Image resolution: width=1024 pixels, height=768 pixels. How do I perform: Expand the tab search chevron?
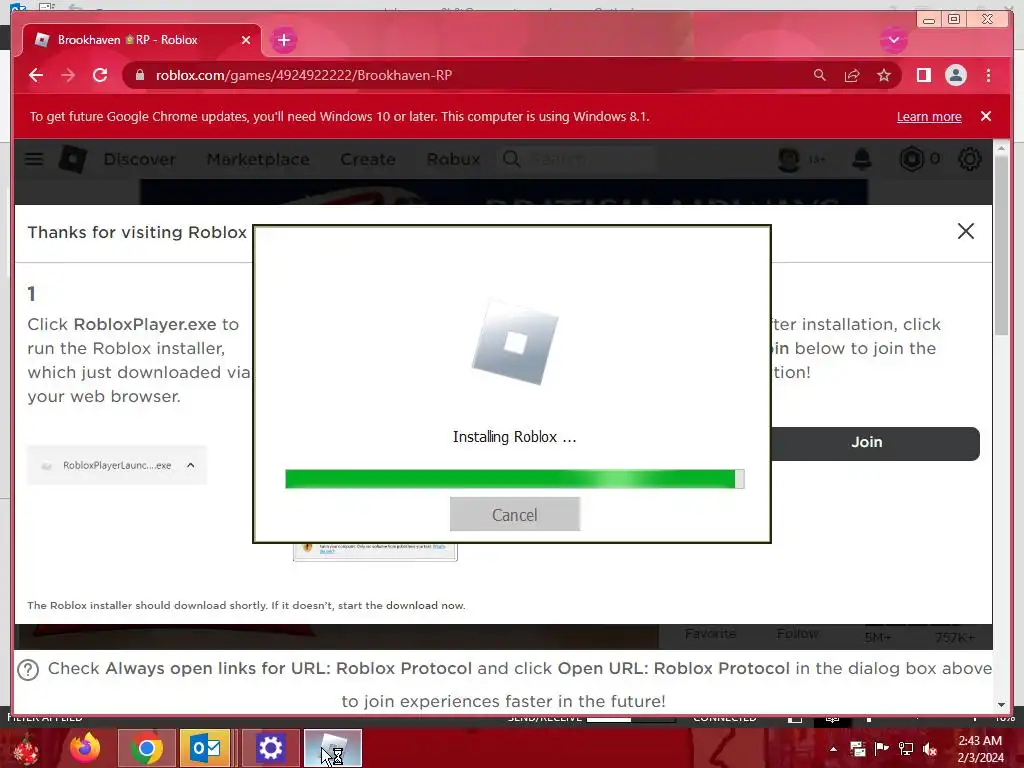[x=893, y=40]
